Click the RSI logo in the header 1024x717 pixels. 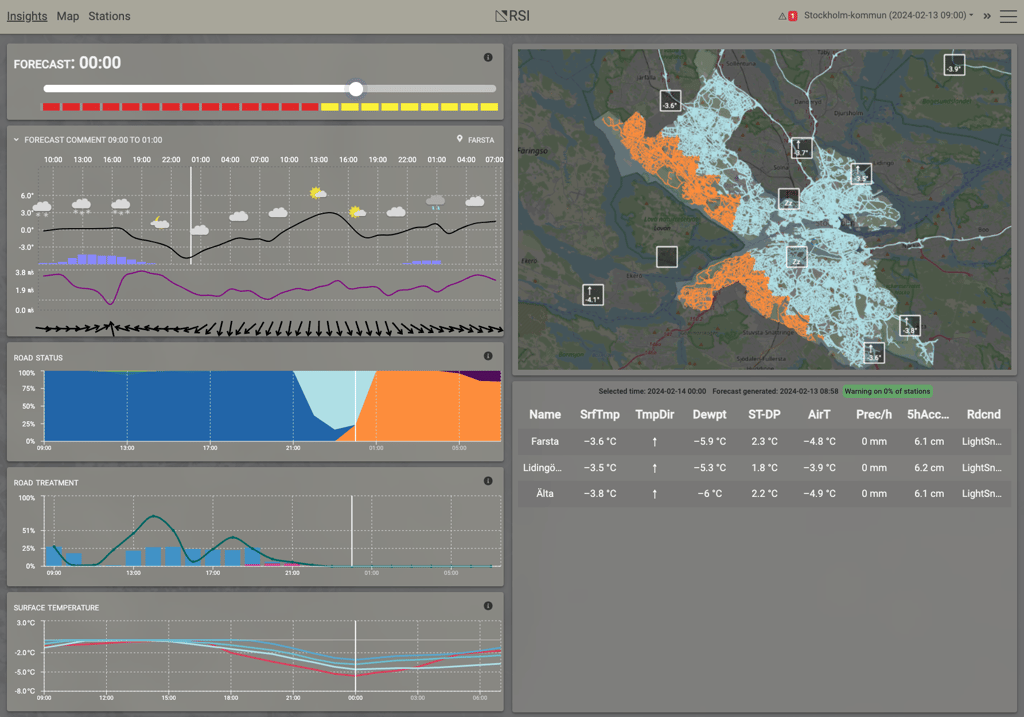pyautogui.click(x=513, y=16)
